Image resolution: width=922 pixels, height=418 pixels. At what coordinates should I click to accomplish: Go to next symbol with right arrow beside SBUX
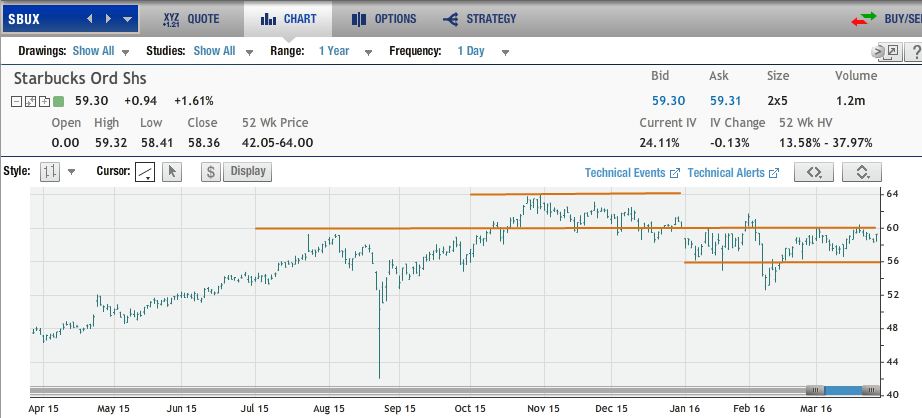point(108,19)
